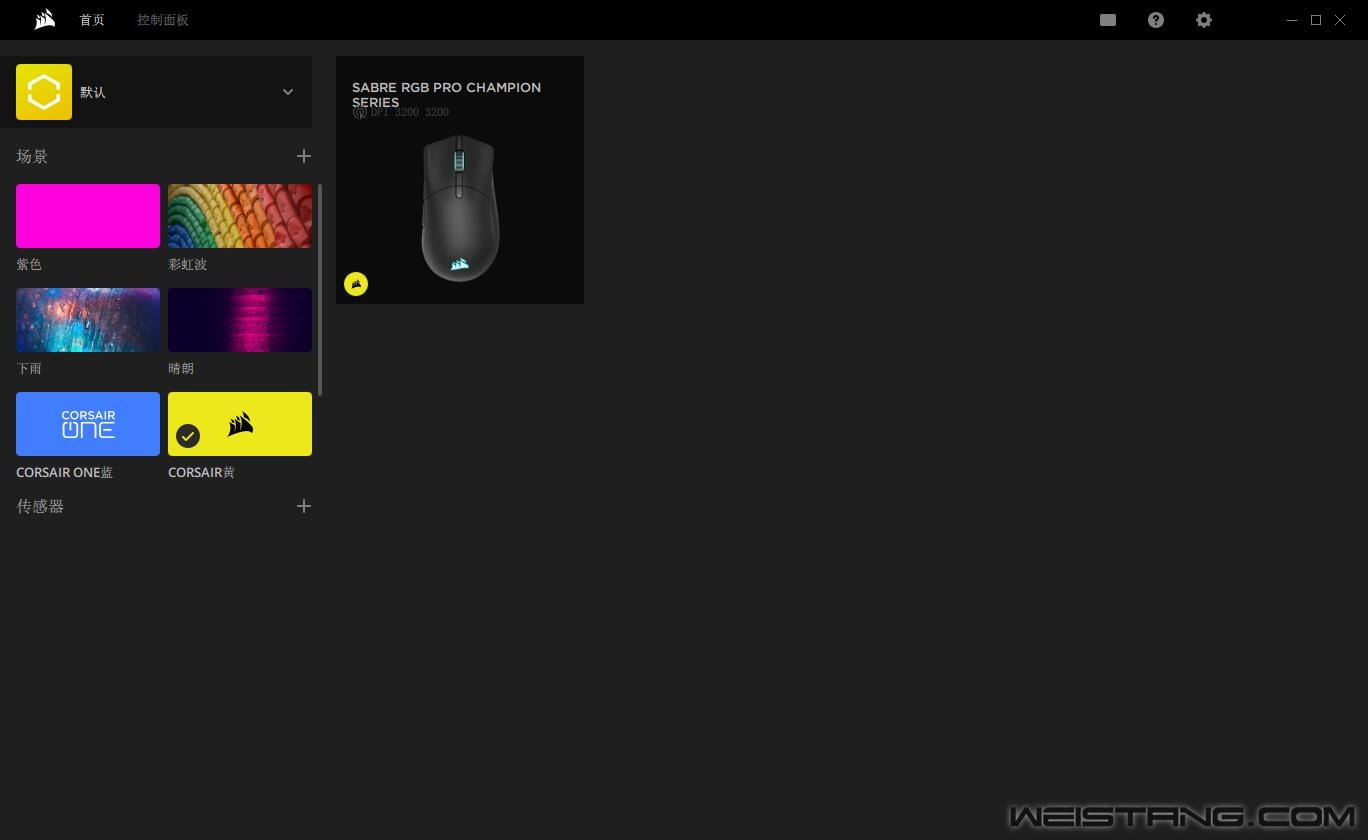This screenshot has width=1368, height=840.
Task: Click the scenes panel scrollbar
Action: click(x=320, y=289)
